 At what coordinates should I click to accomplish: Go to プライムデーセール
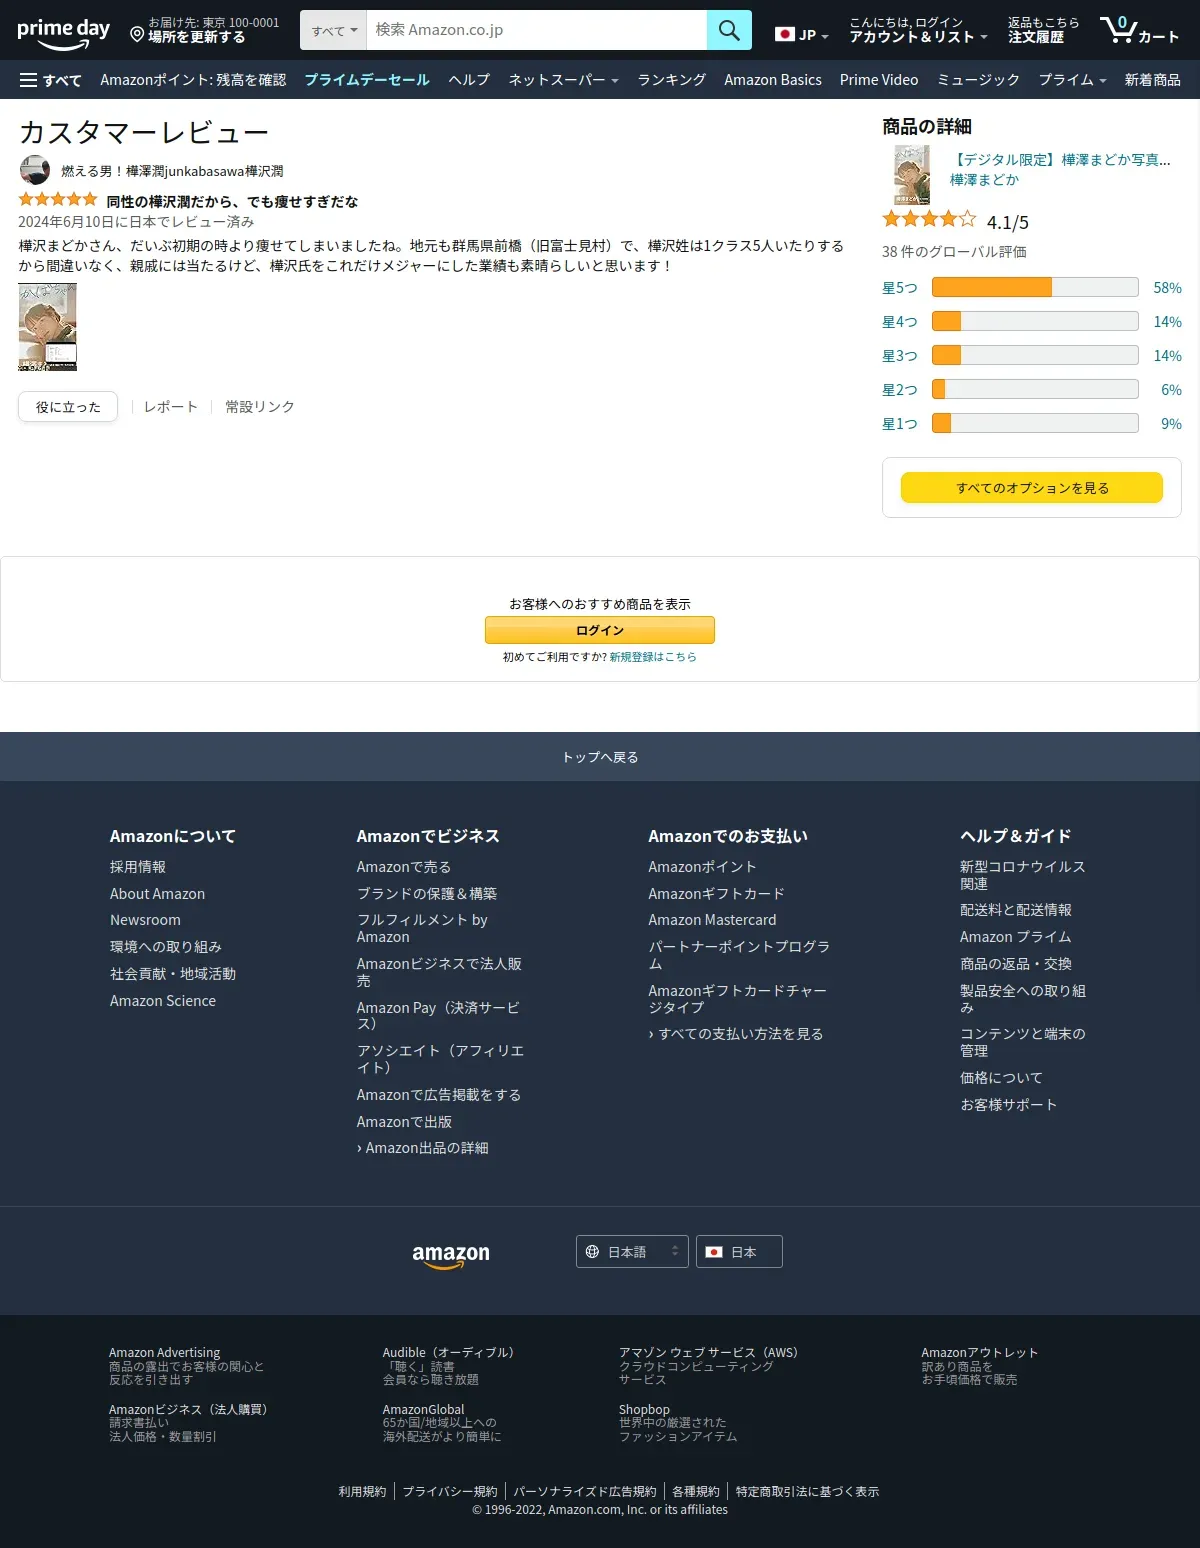point(367,80)
